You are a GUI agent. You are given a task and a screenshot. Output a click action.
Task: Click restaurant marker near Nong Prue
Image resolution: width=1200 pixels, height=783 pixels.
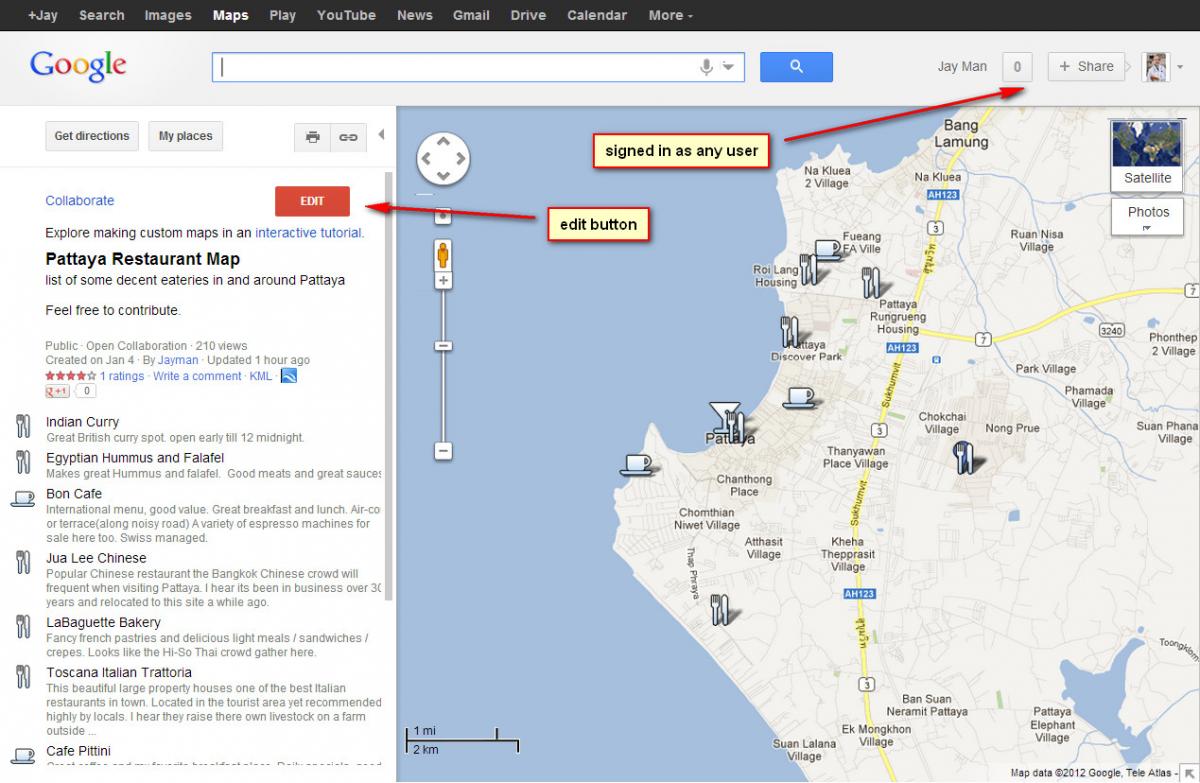(x=963, y=456)
